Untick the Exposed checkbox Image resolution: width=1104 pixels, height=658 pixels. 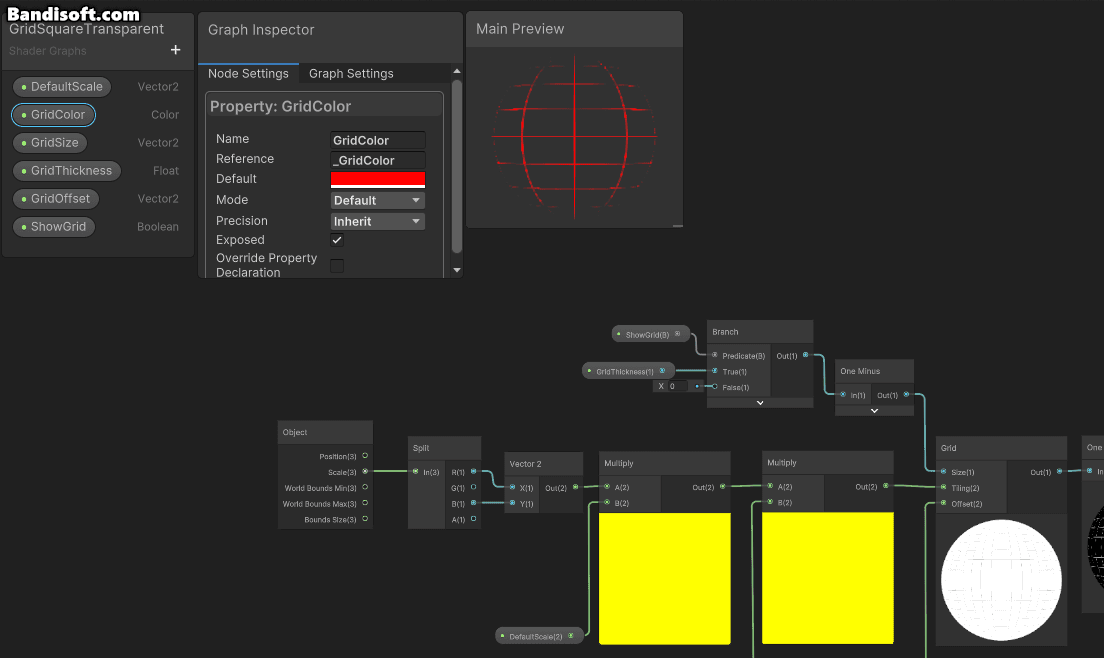(x=337, y=240)
